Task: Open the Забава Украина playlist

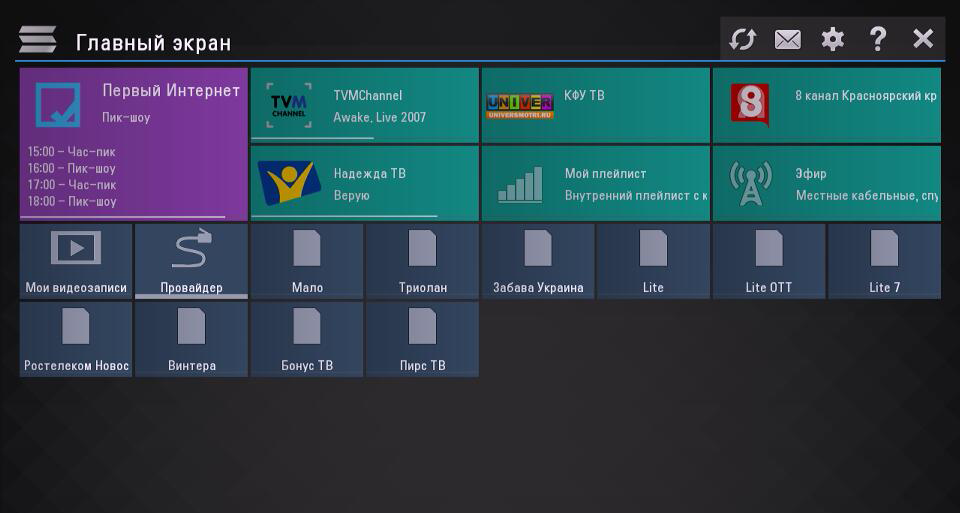Action: (x=538, y=261)
